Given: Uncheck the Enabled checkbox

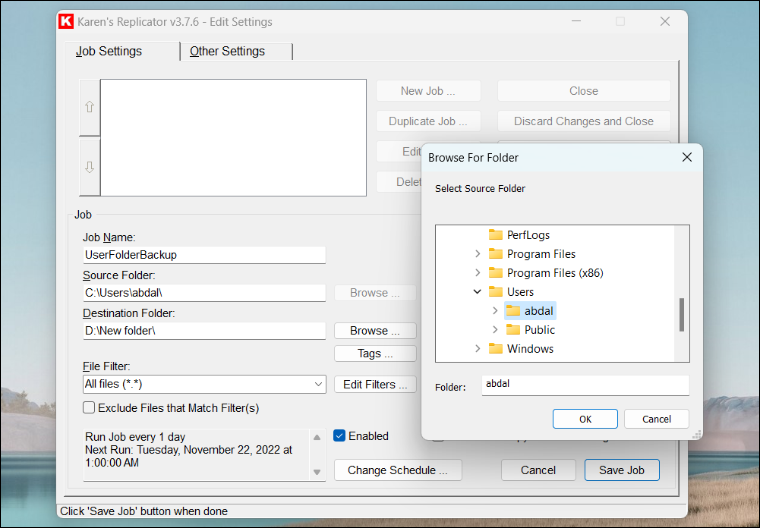Looking at the screenshot, I should [339, 435].
